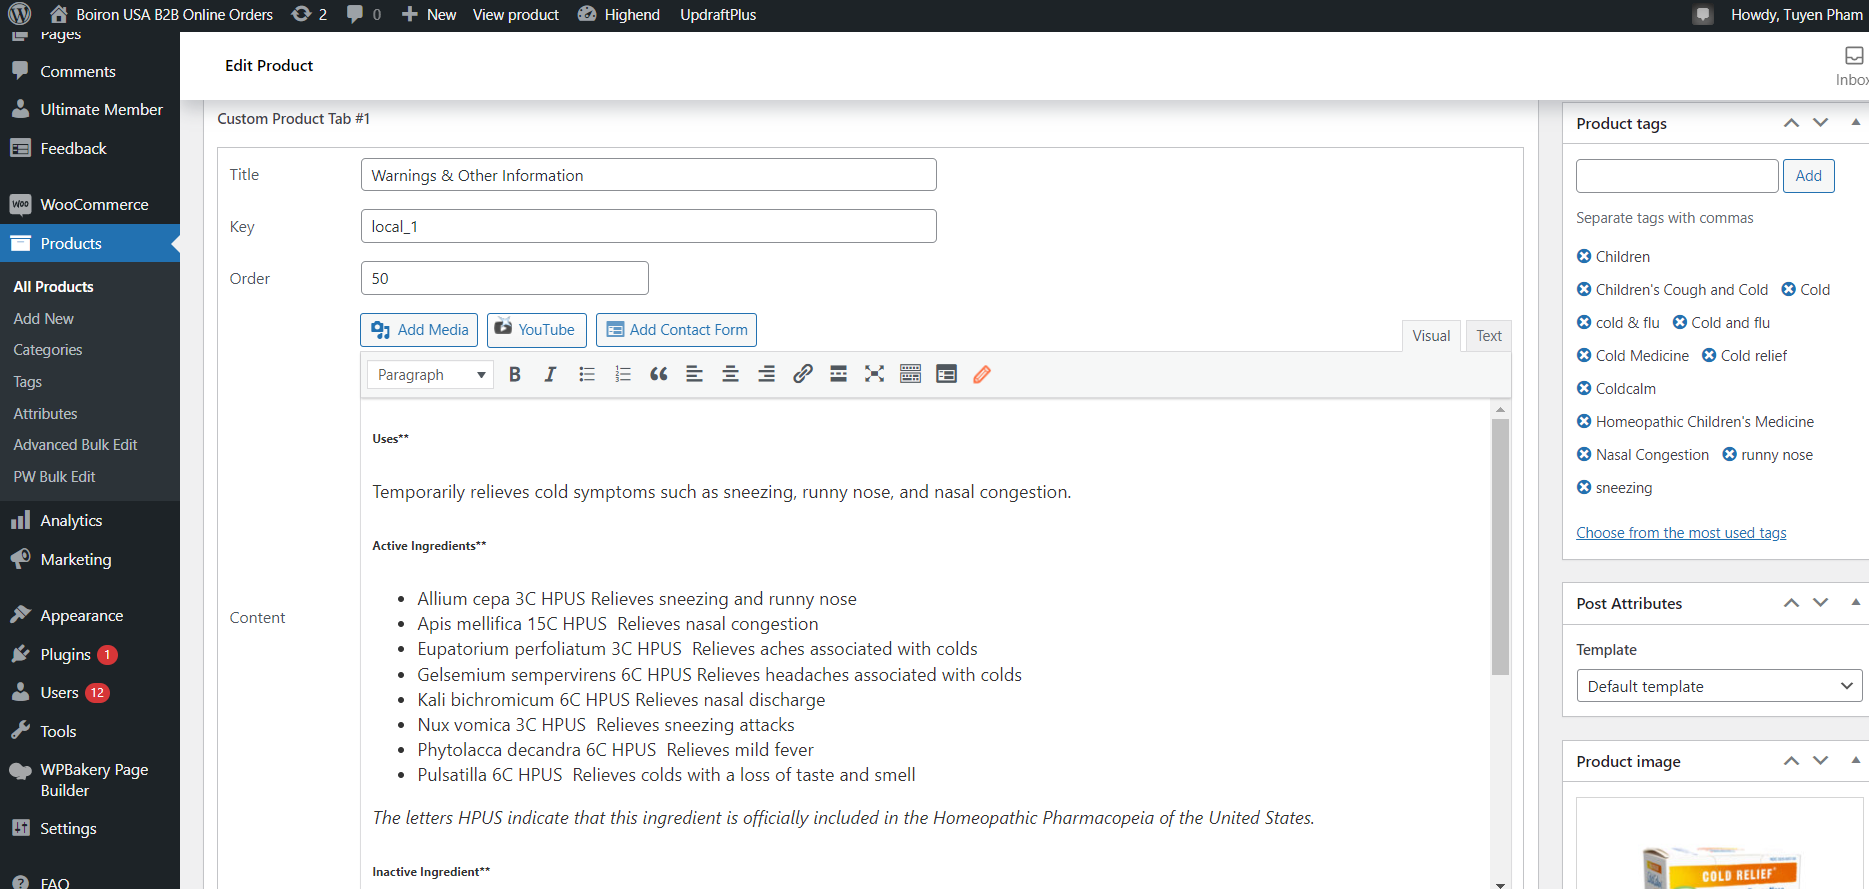Insert a numbered list
1869x889 pixels.
pyautogui.click(x=623, y=374)
